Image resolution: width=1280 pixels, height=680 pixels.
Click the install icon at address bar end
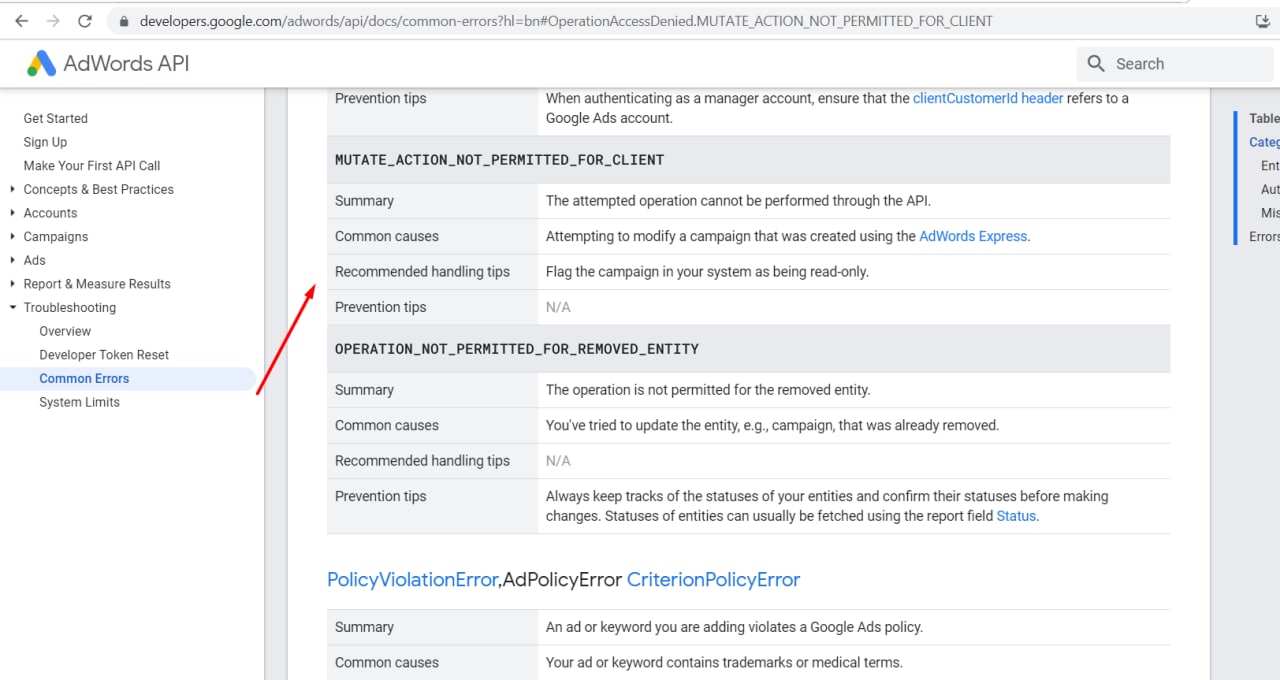tap(1262, 21)
